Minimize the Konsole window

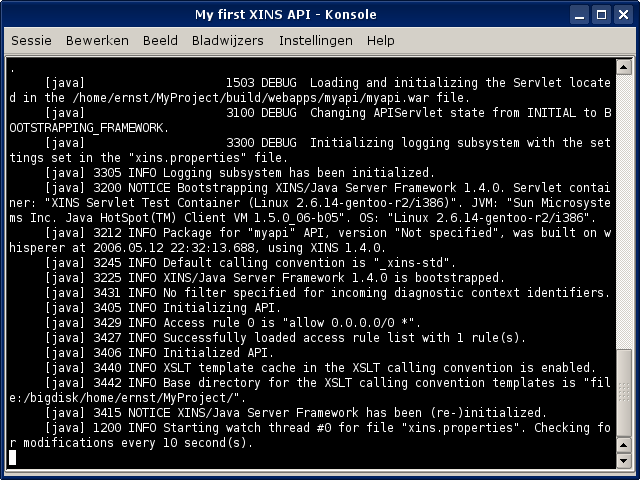[580, 15]
